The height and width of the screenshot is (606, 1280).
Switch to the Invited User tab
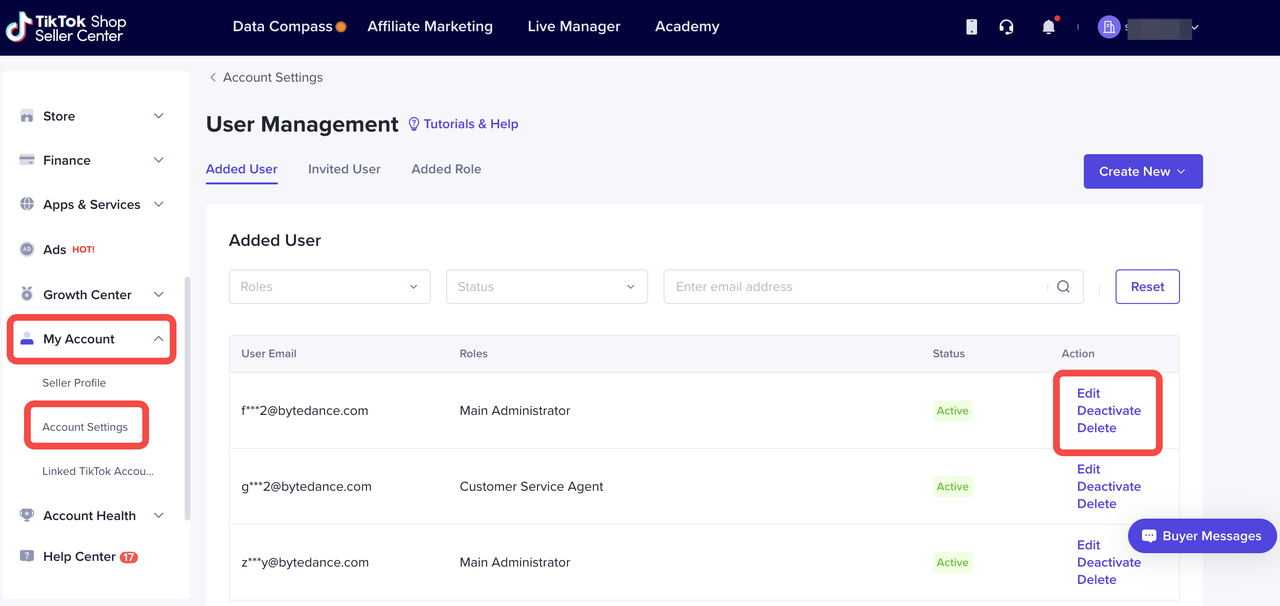344,170
